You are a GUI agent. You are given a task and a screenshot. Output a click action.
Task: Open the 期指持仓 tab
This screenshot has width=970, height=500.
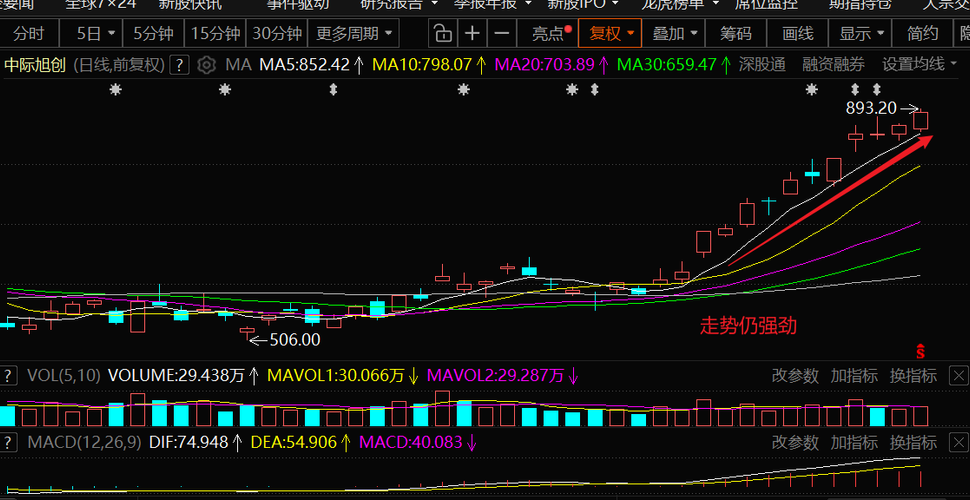(x=860, y=5)
